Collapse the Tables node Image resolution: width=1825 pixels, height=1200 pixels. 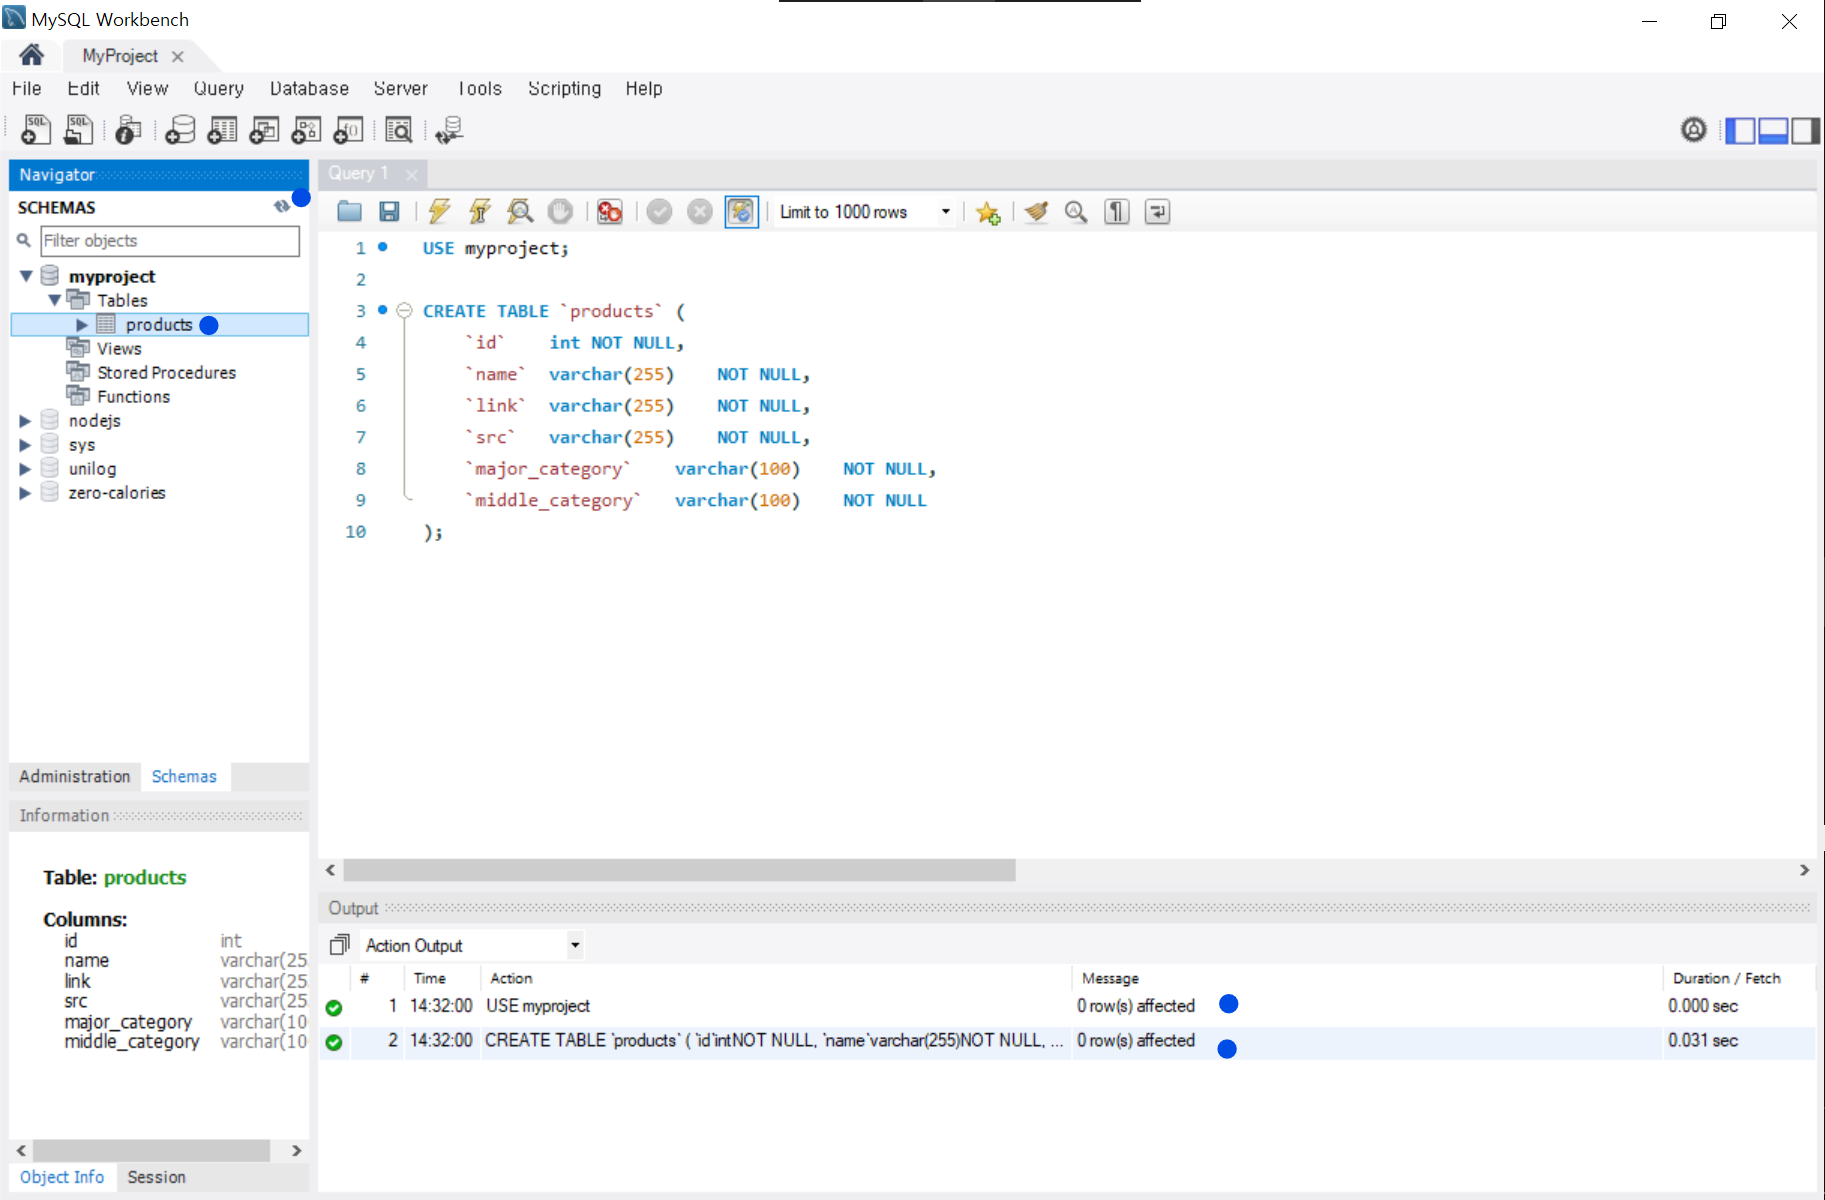tap(55, 300)
